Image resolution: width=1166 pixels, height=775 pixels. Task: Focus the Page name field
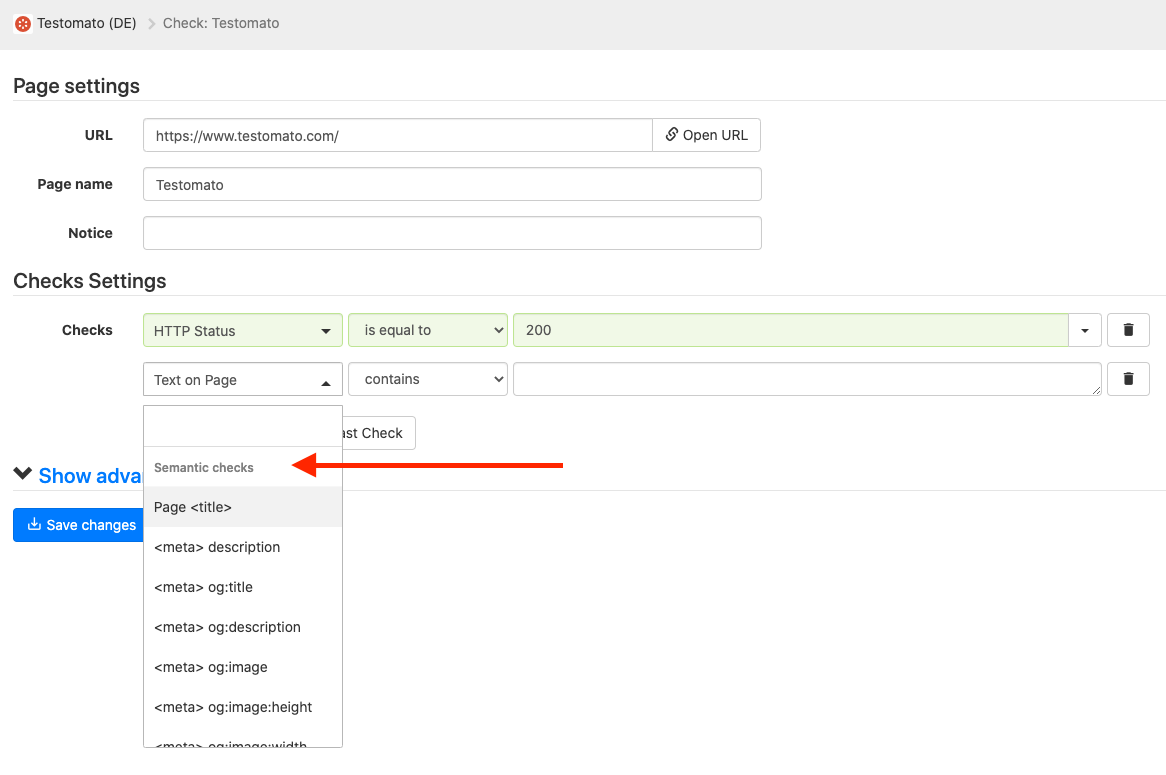click(x=452, y=184)
